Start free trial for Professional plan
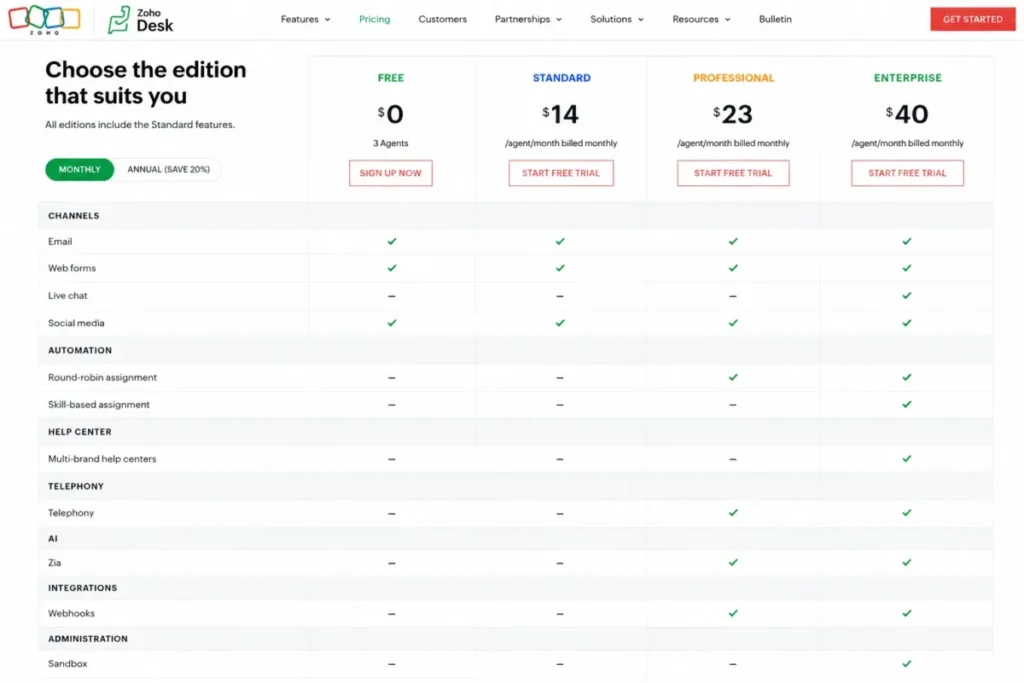The width and height of the screenshot is (1024, 683). (733, 173)
